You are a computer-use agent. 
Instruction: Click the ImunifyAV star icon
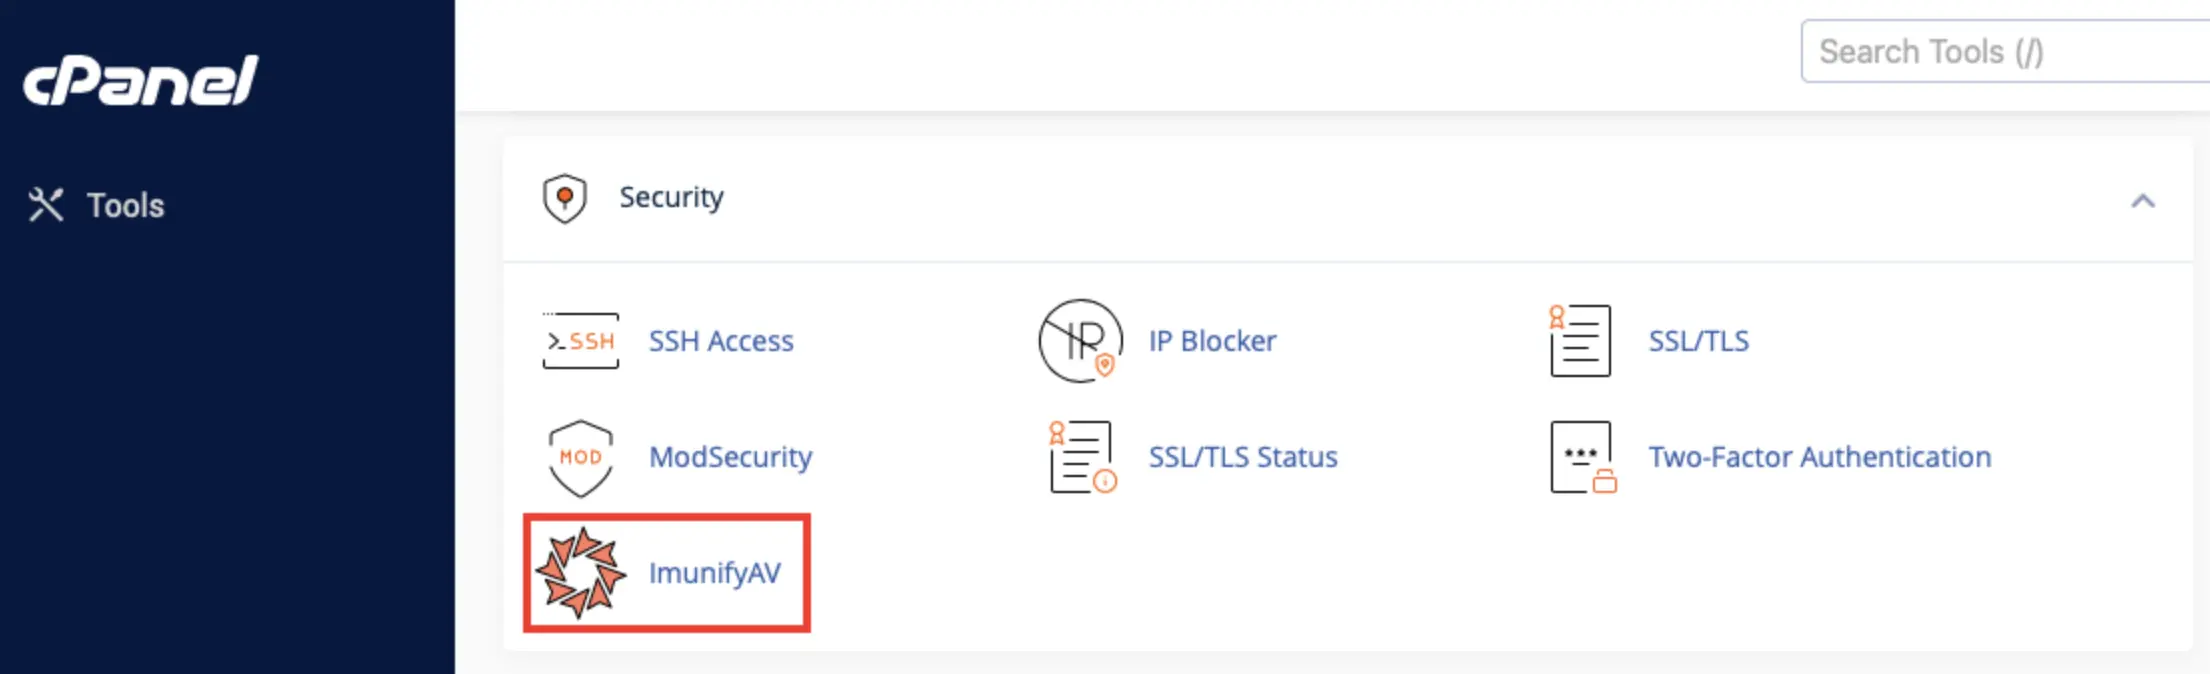point(580,573)
